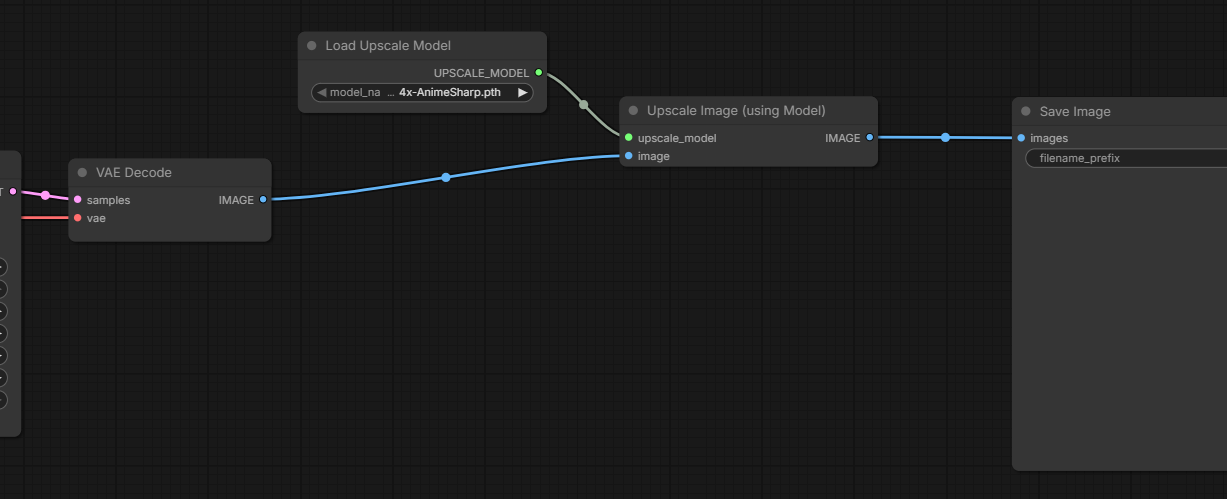The image size is (1227, 499).
Task: Click the images input port on Save Image
Action: tap(1020, 138)
